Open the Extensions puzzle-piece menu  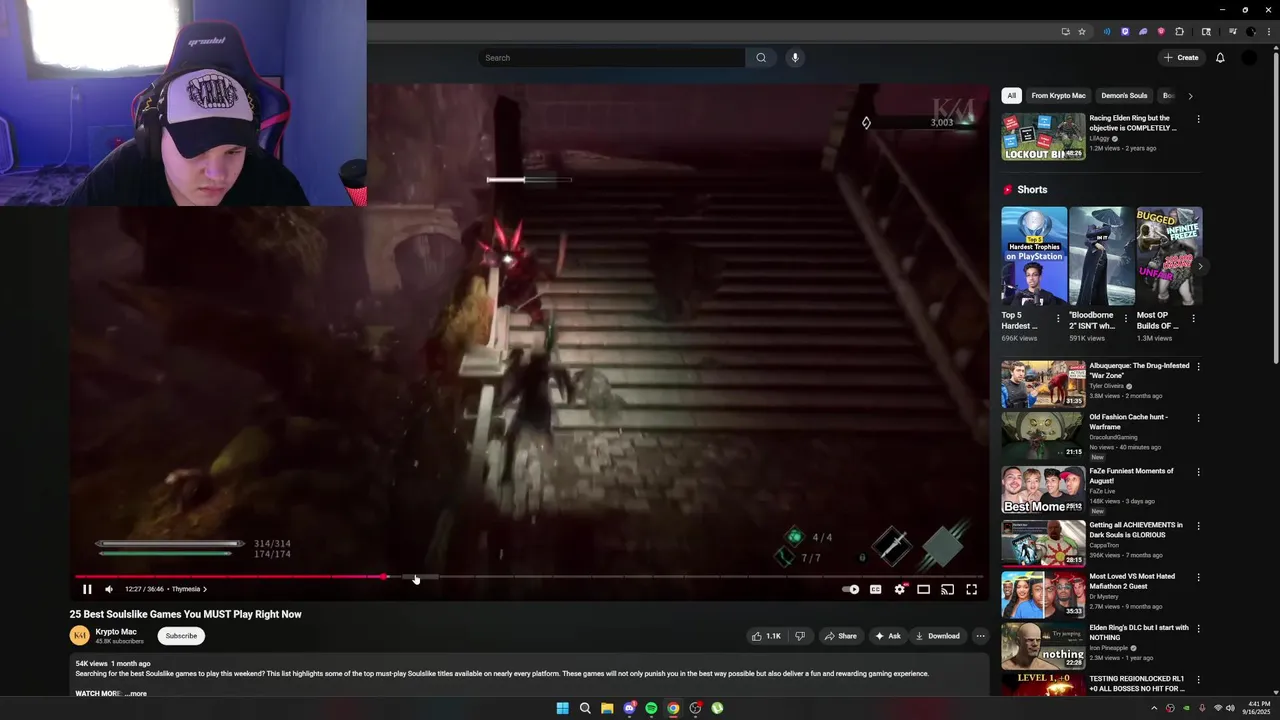pos(1179,32)
